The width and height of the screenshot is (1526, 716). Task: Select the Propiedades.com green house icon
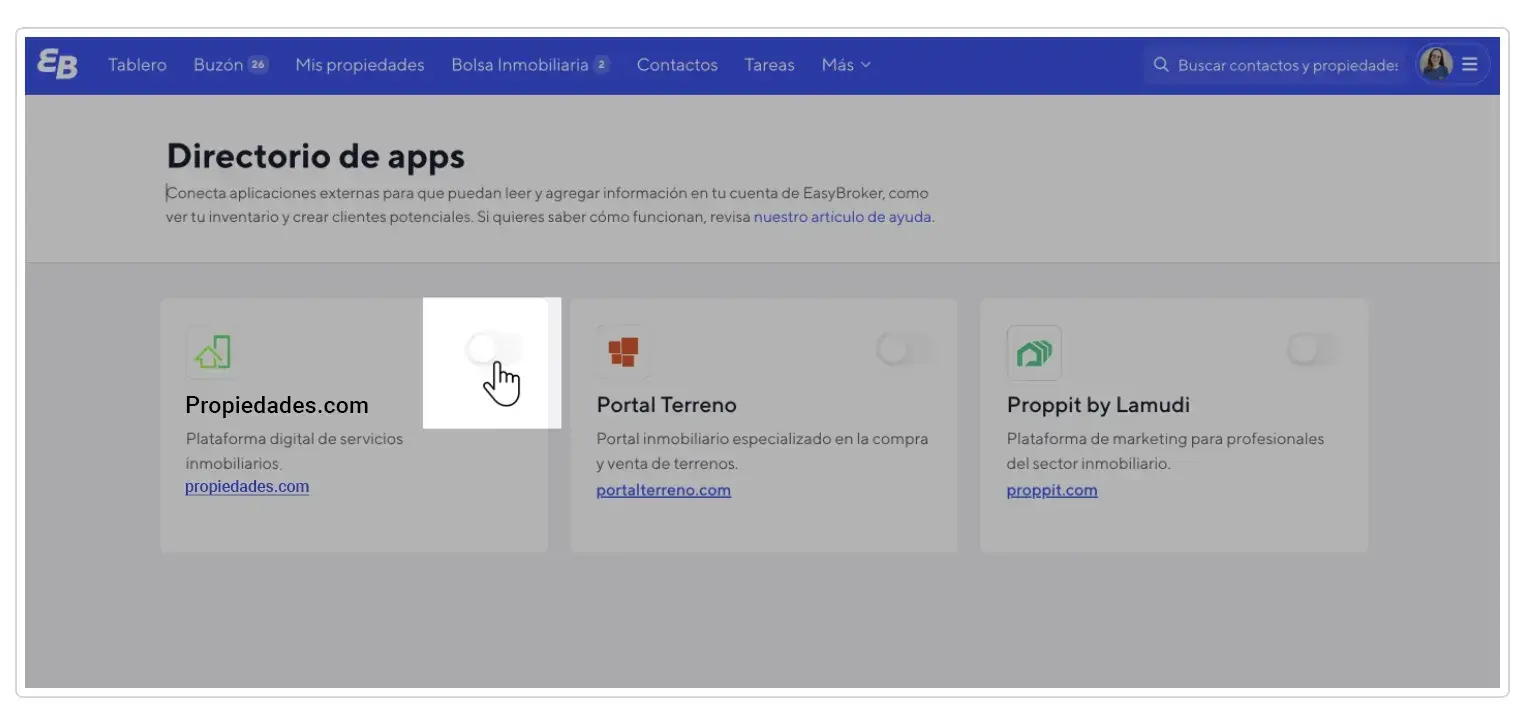point(211,352)
